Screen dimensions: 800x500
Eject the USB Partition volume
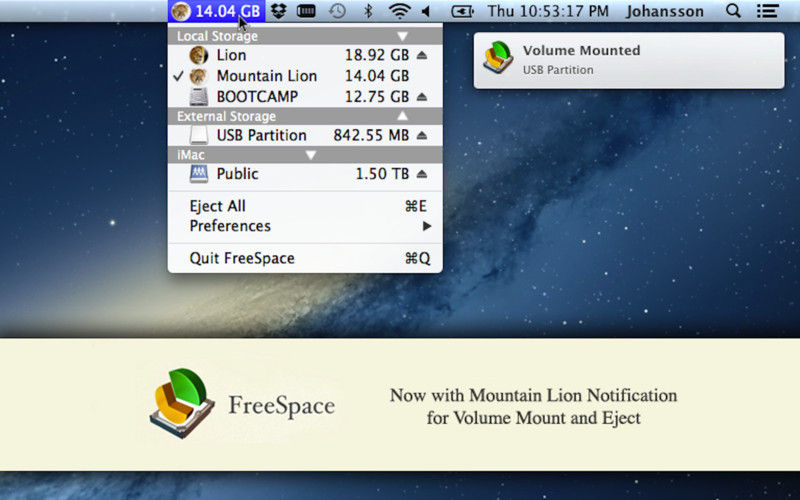421,136
